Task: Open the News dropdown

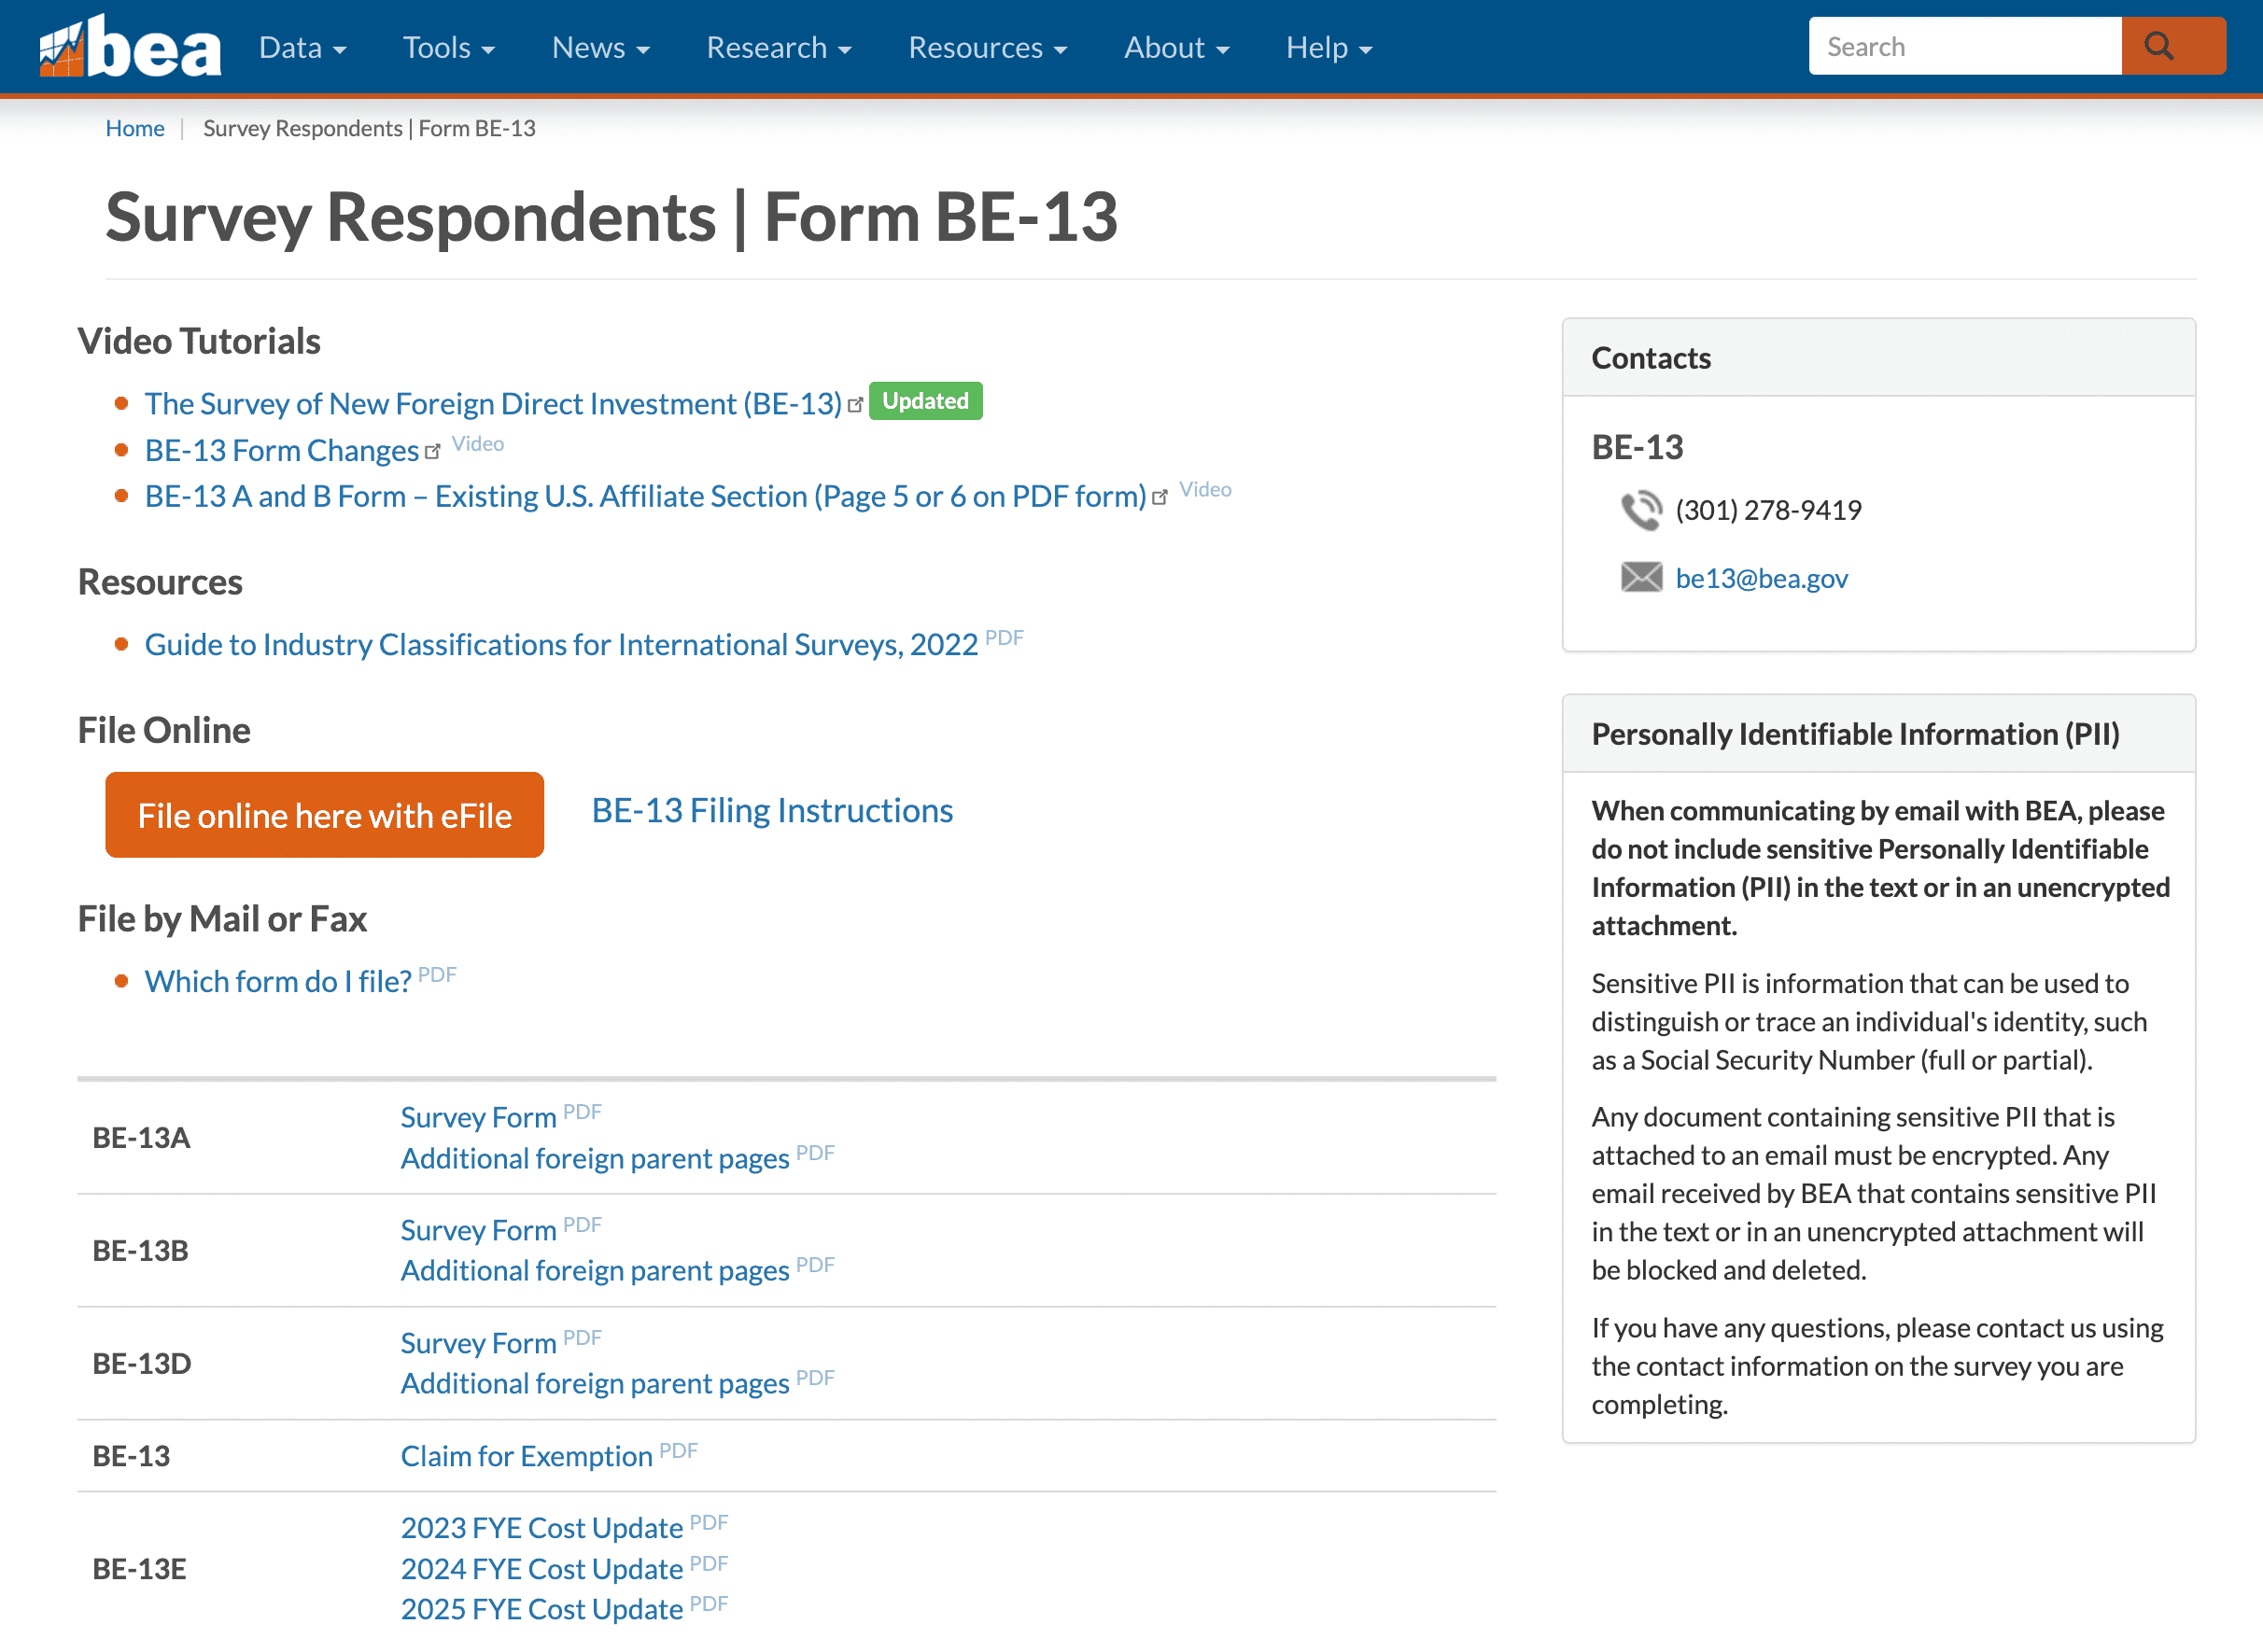Action: pos(600,47)
